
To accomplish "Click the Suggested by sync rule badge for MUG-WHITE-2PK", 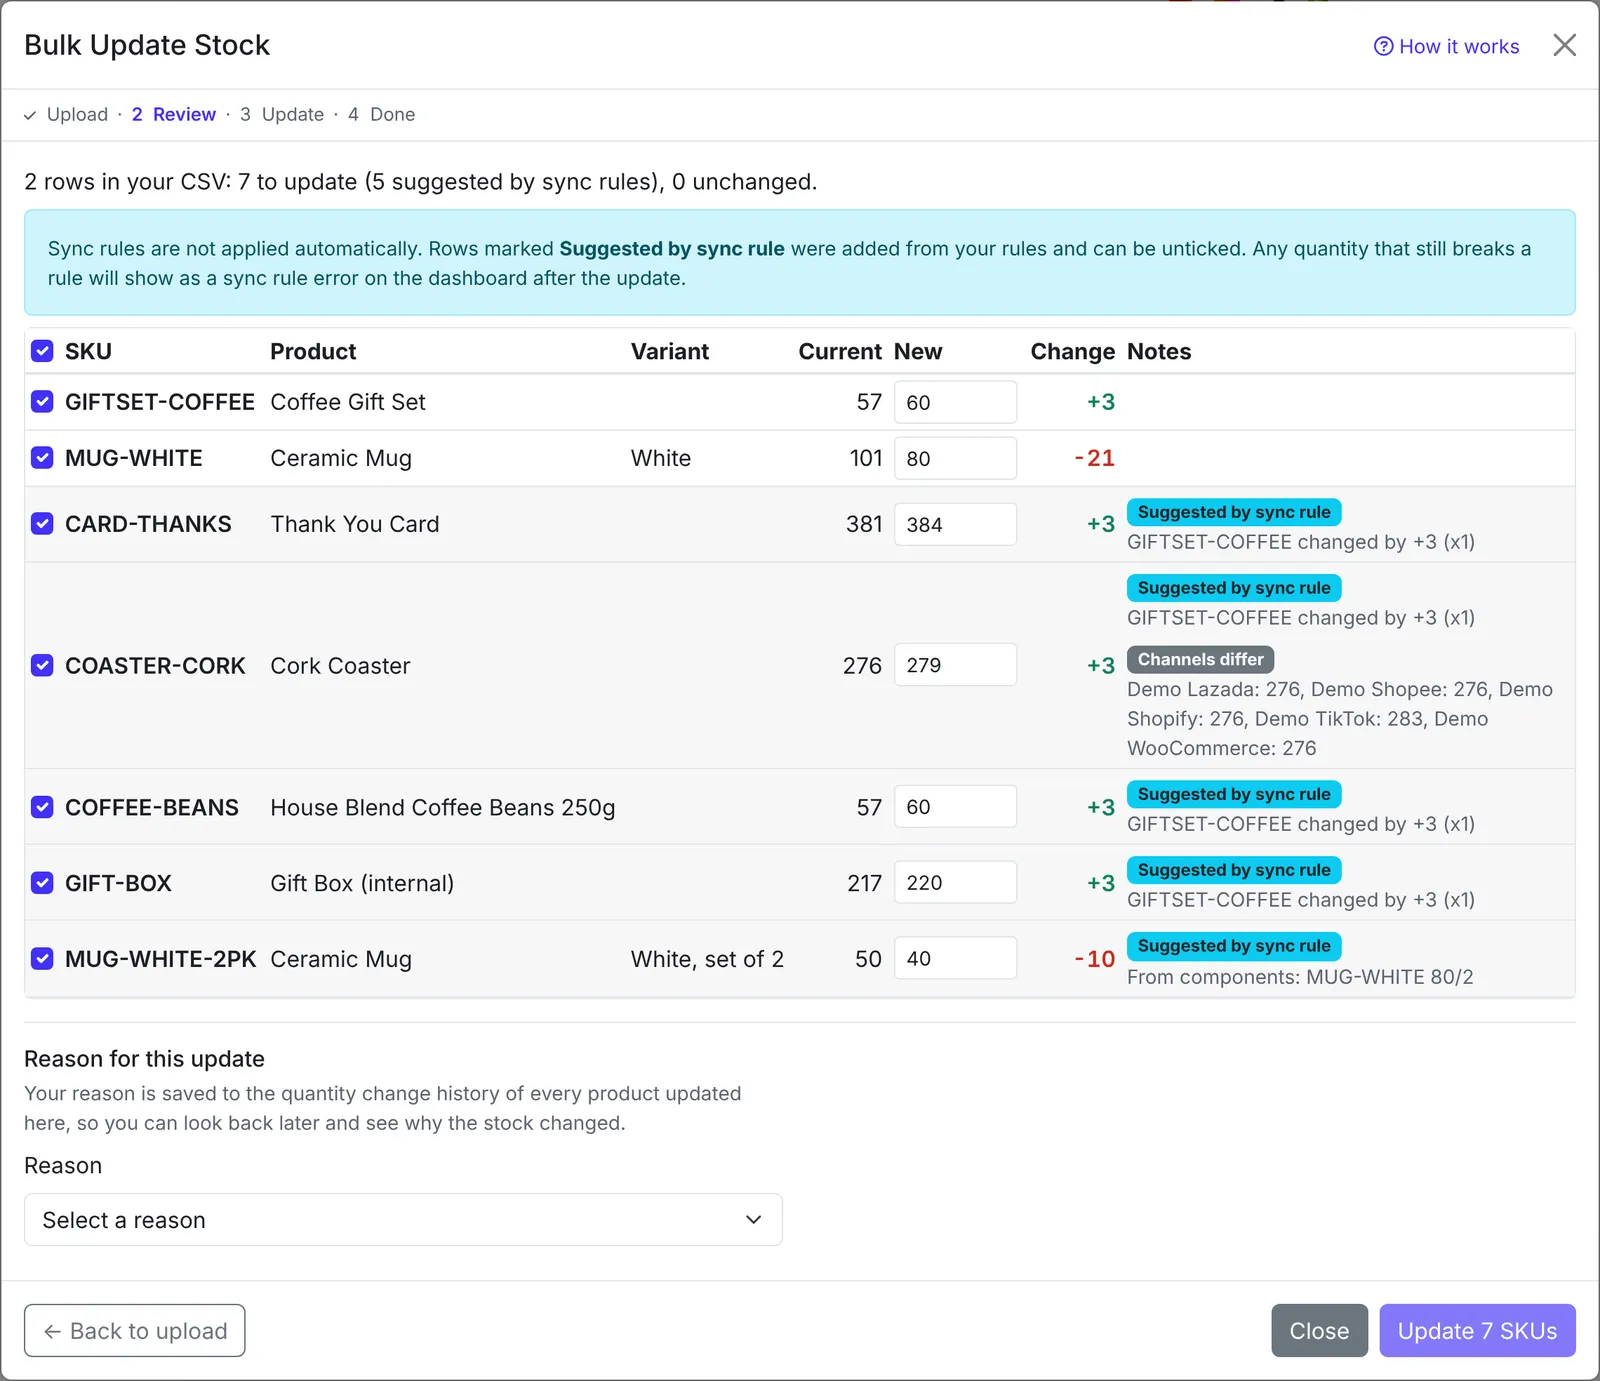I will click(x=1234, y=946).
